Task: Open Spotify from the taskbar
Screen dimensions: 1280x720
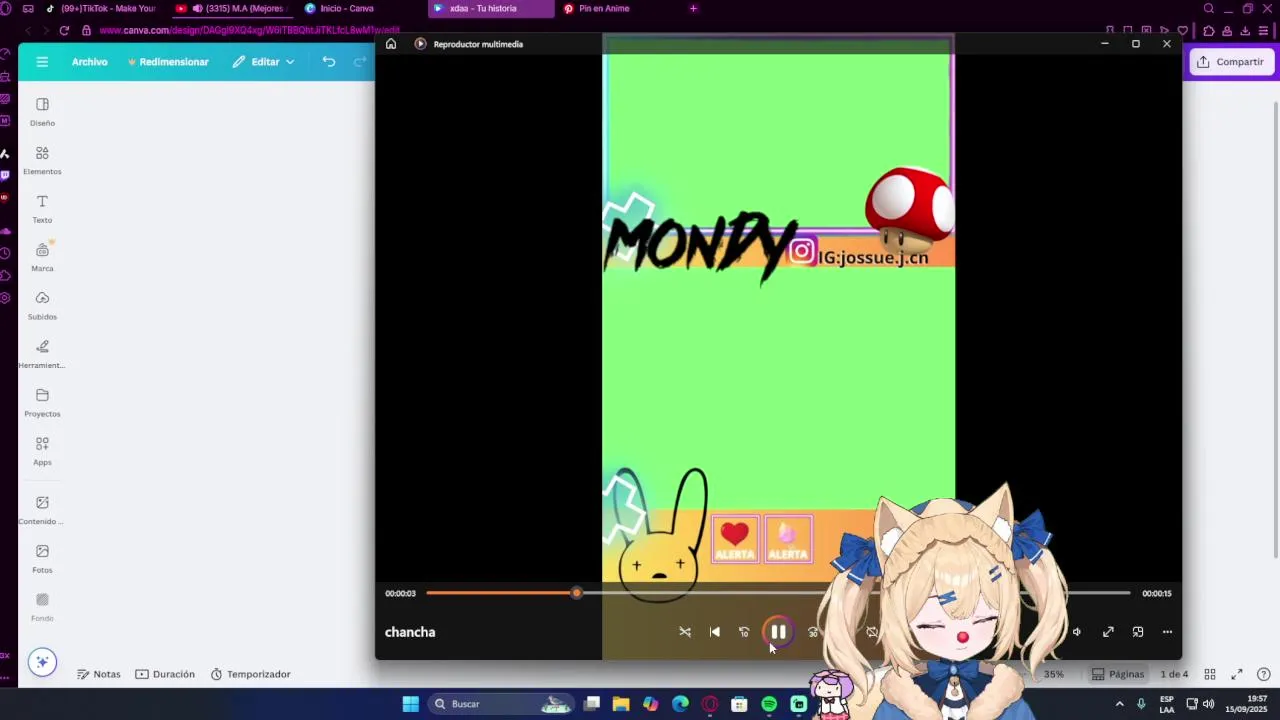Action: (x=769, y=704)
